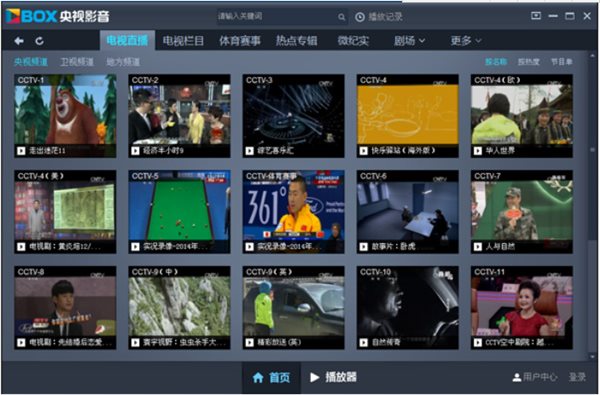Screen dimensions: 600x395
Task: Click play icon beside 华人世界
Action: point(478,151)
